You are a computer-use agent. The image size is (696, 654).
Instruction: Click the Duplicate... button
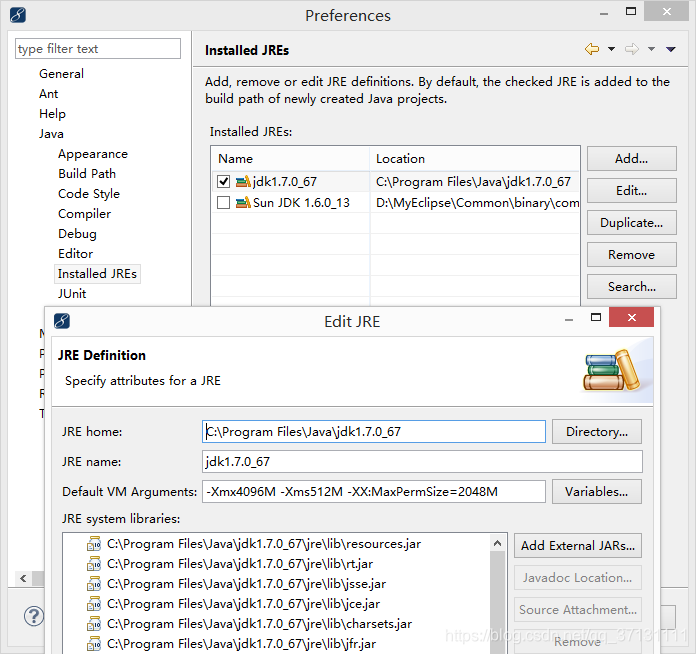tap(632, 222)
